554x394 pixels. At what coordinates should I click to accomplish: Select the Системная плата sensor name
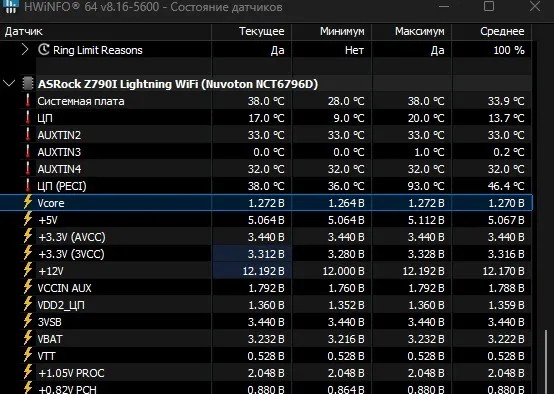click(x=81, y=101)
